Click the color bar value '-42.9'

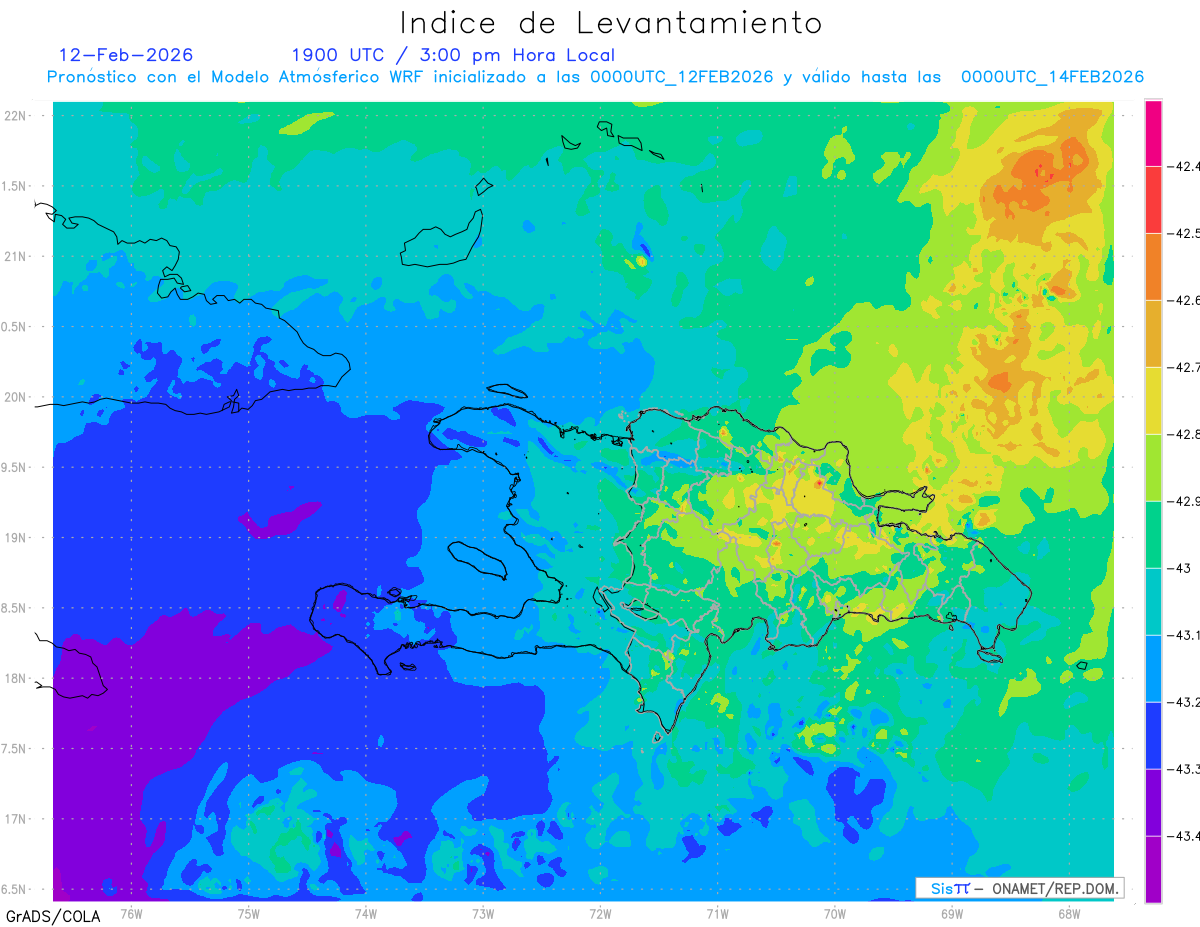[x=1182, y=501]
